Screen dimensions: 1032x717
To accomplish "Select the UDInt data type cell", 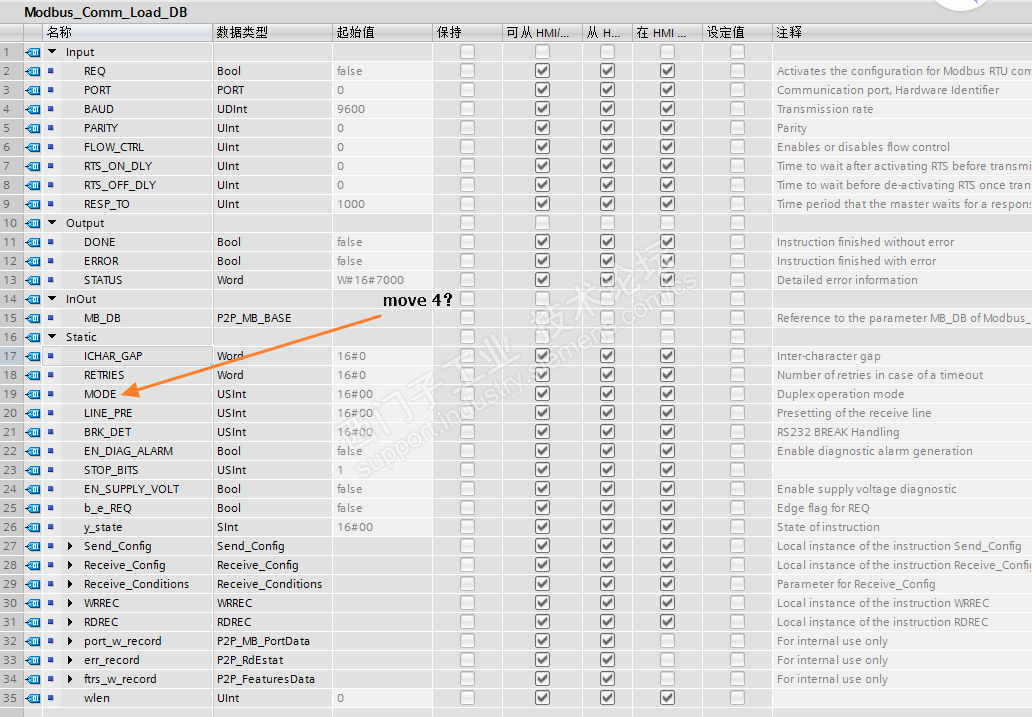I will tap(272, 109).
